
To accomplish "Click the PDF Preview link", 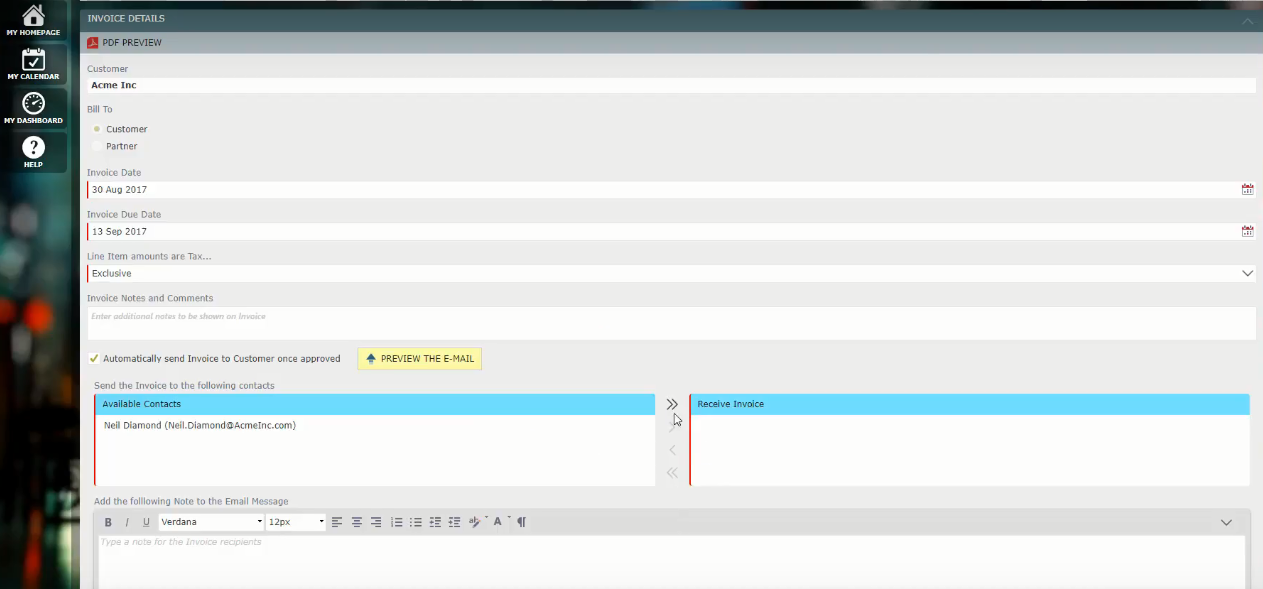I will [x=132, y=43].
